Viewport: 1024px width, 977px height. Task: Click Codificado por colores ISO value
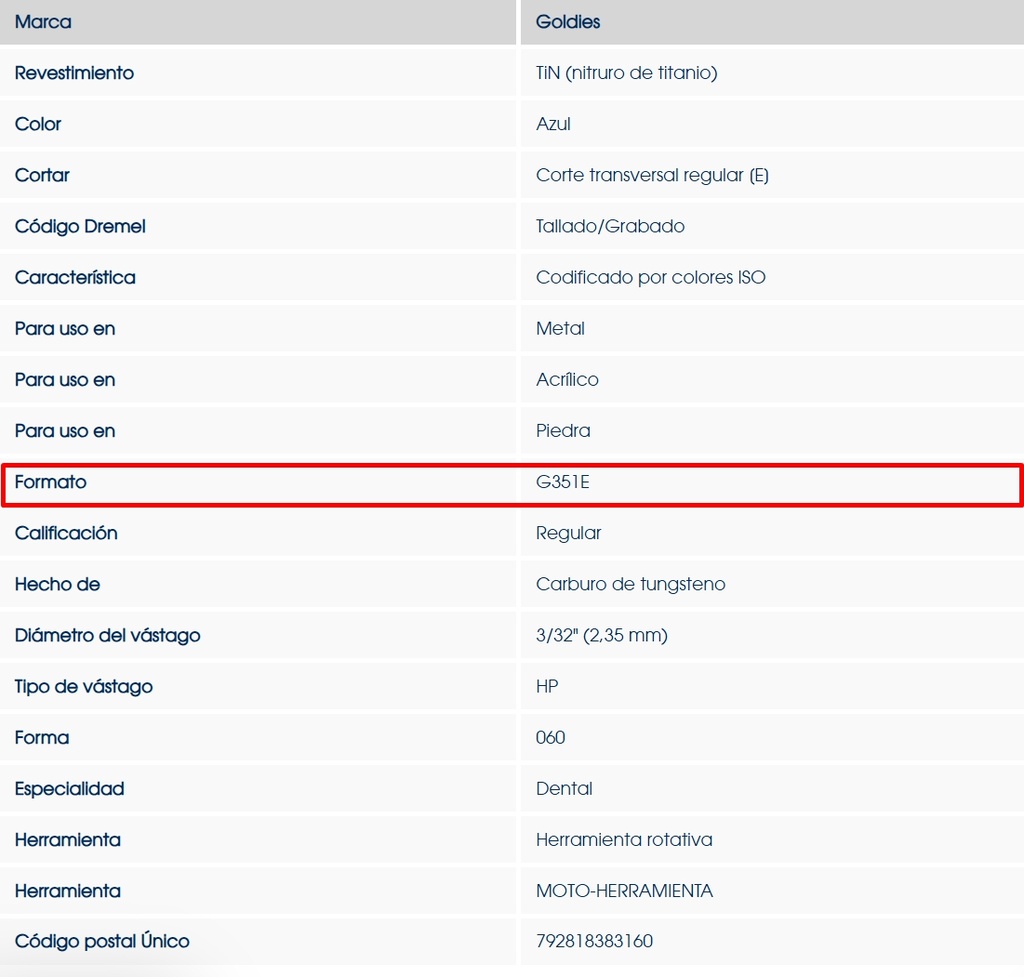650,277
